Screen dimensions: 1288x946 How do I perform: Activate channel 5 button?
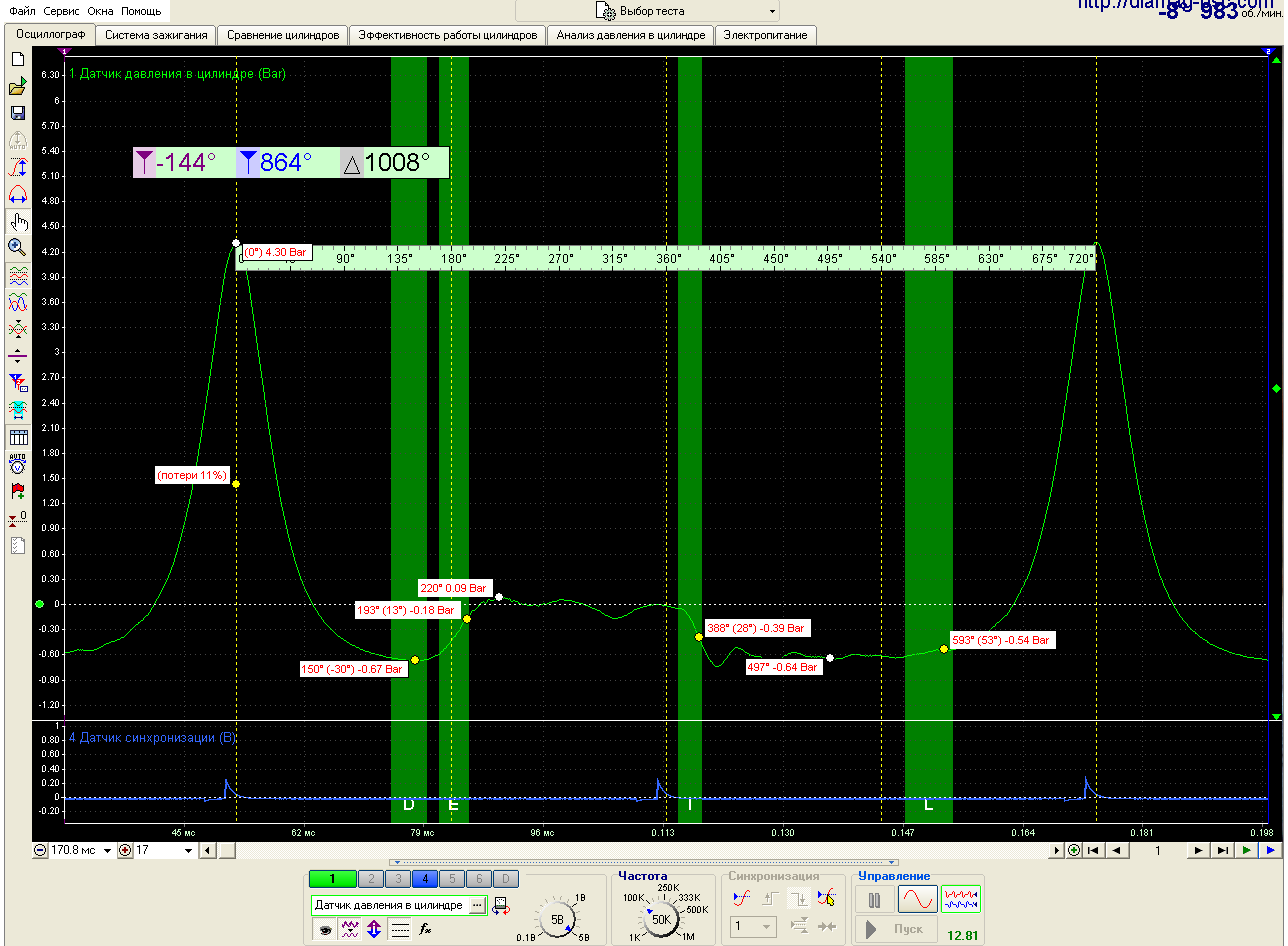(x=452, y=879)
